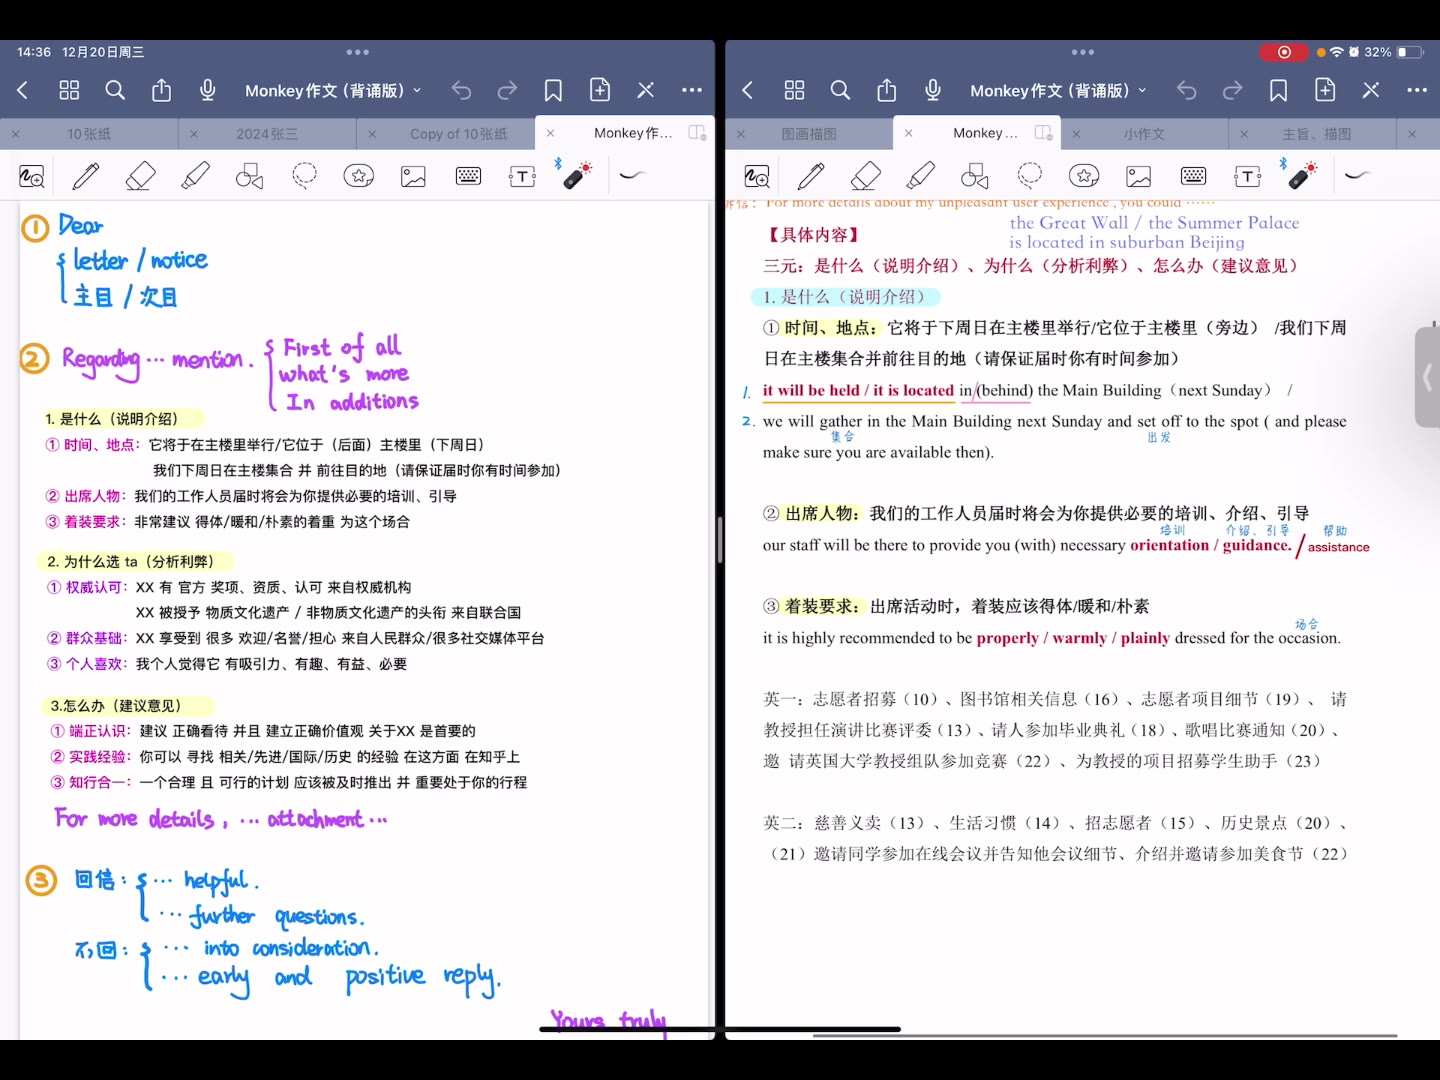Select the Eraser tool in left window

pyautogui.click(x=140, y=177)
